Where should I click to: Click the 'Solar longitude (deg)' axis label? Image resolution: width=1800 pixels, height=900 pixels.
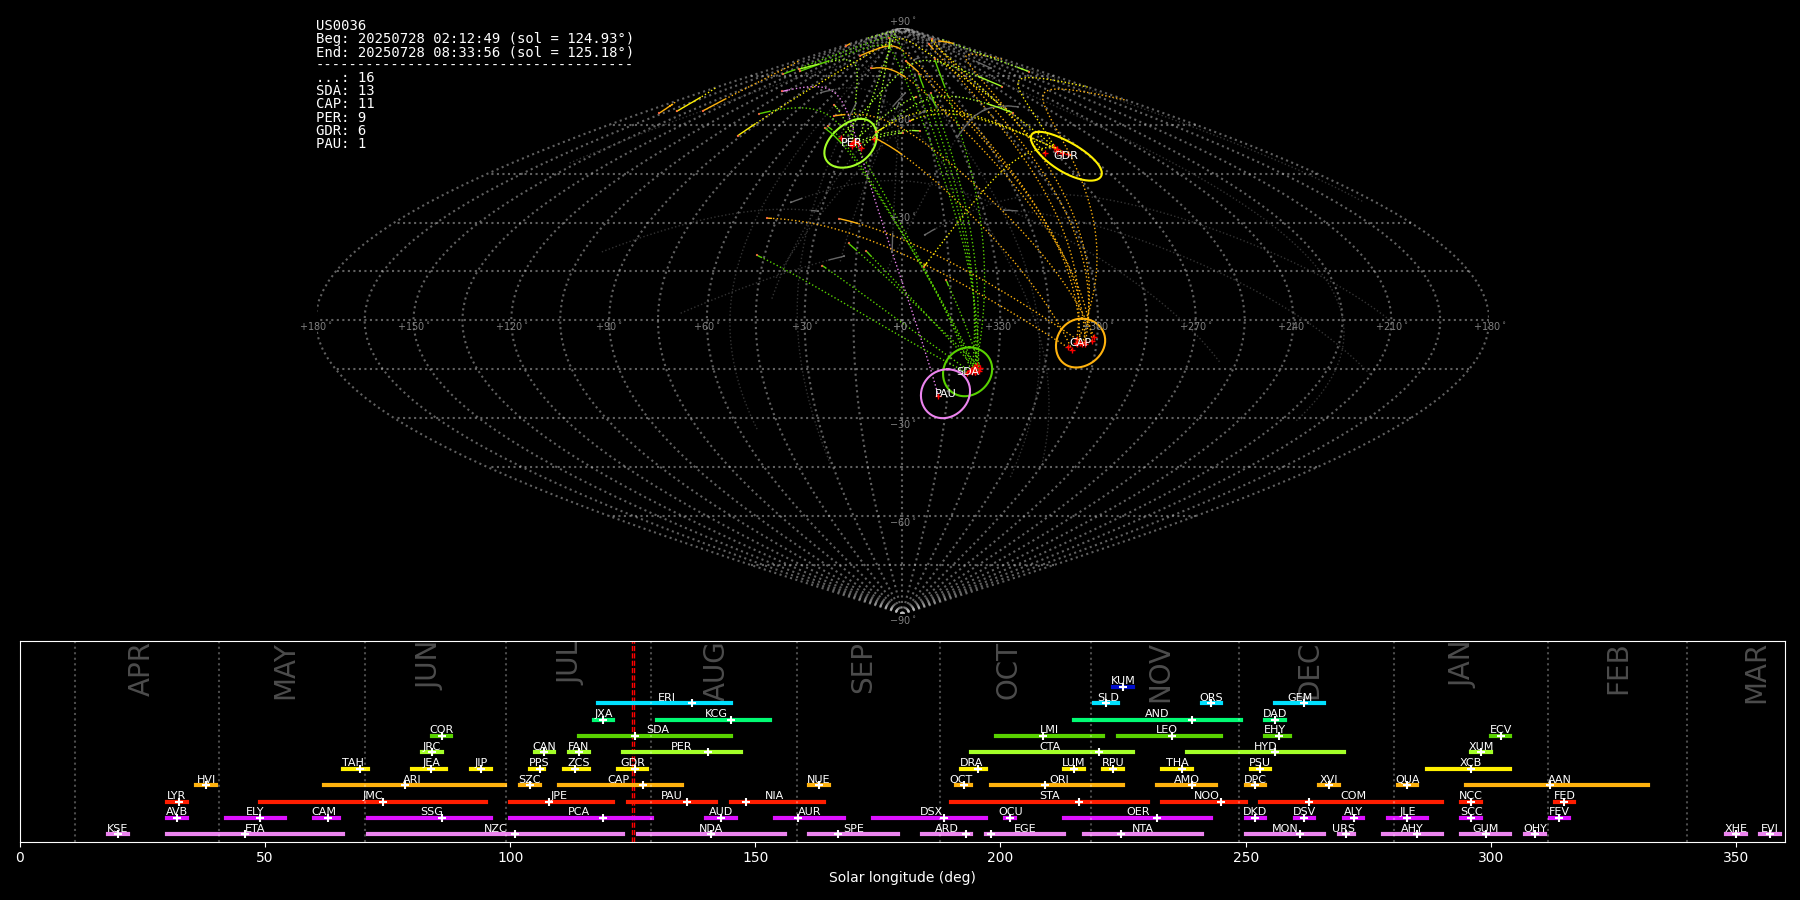[x=902, y=877]
